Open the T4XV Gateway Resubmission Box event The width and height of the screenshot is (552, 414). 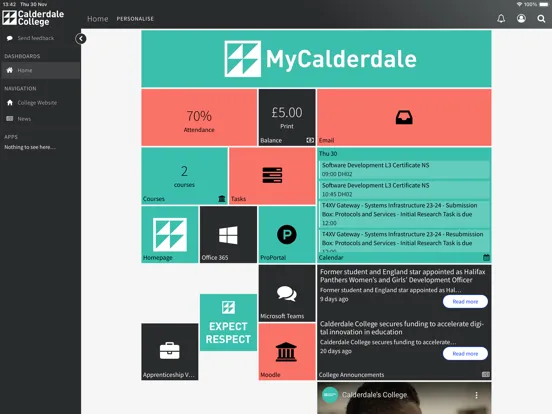tap(404, 241)
